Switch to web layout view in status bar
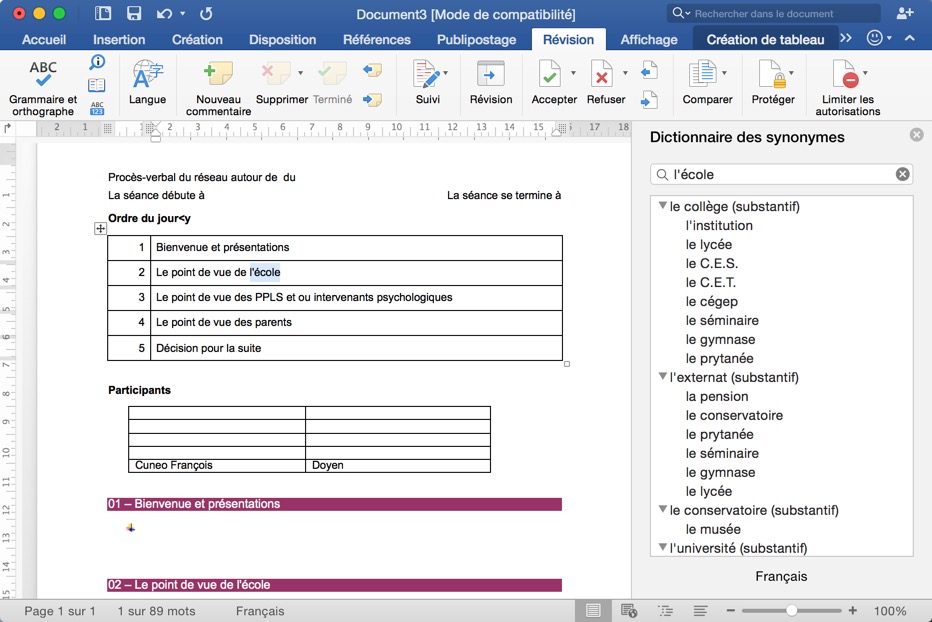The width and height of the screenshot is (932, 622). [629, 611]
